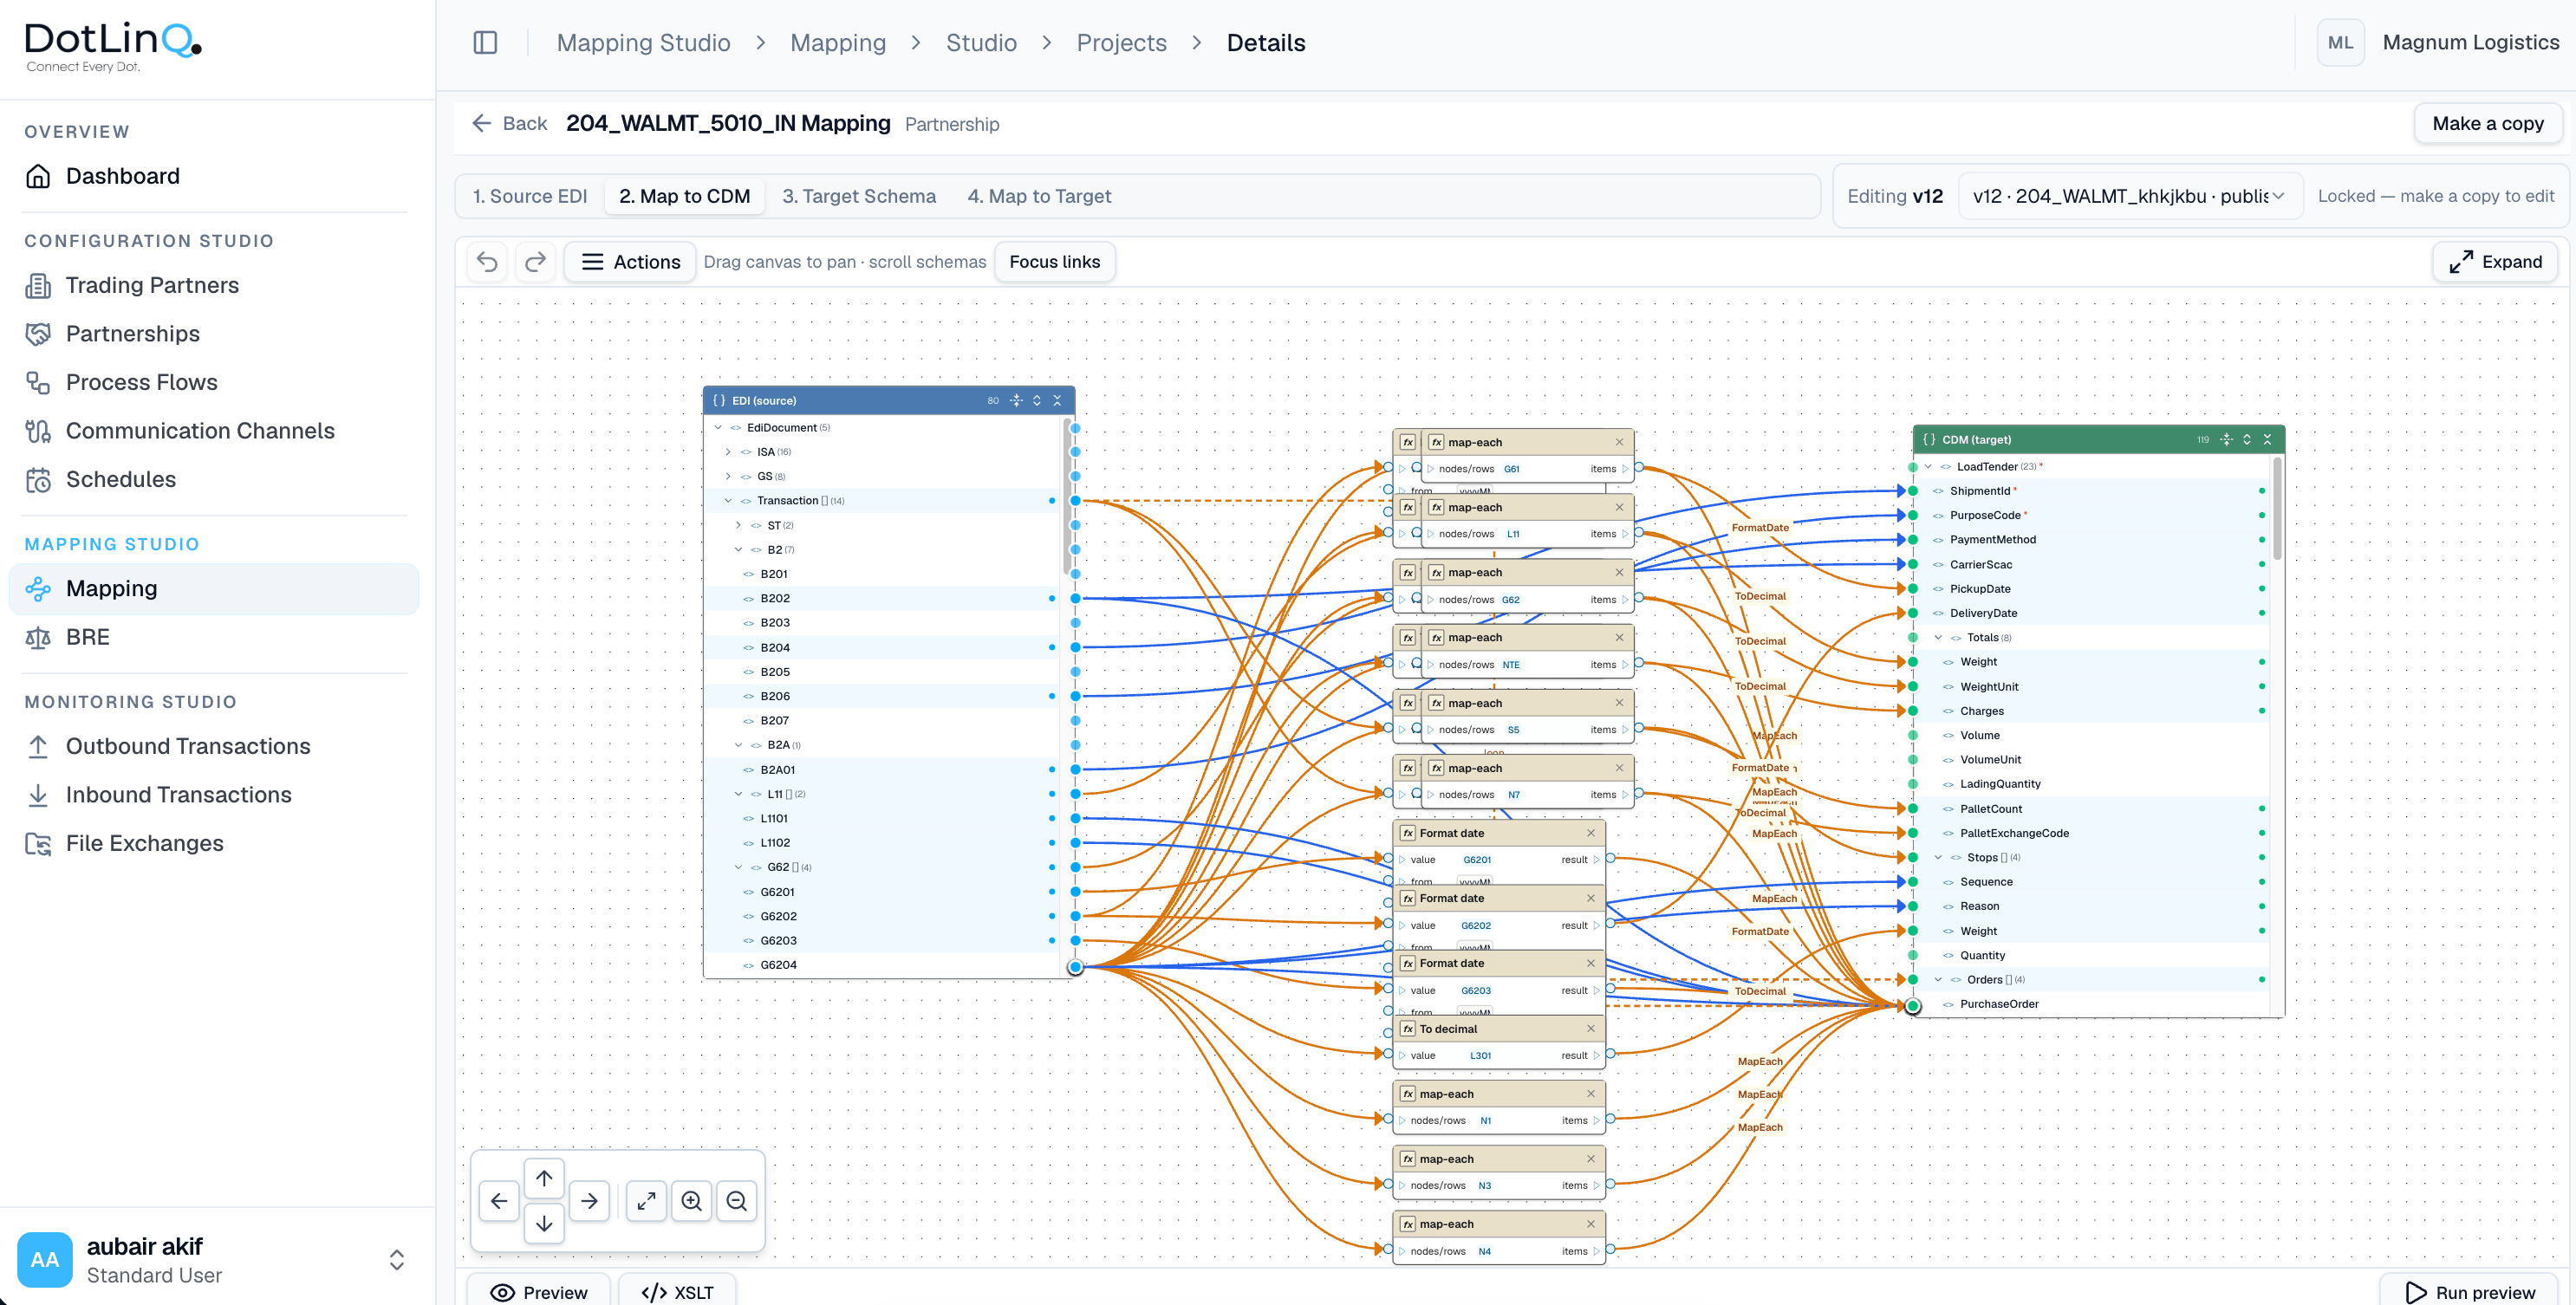The width and height of the screenshot is (2576, 1305).
Task: Collapse the G62 tree node
Action: pyautogui.click(x=738, y=867)
